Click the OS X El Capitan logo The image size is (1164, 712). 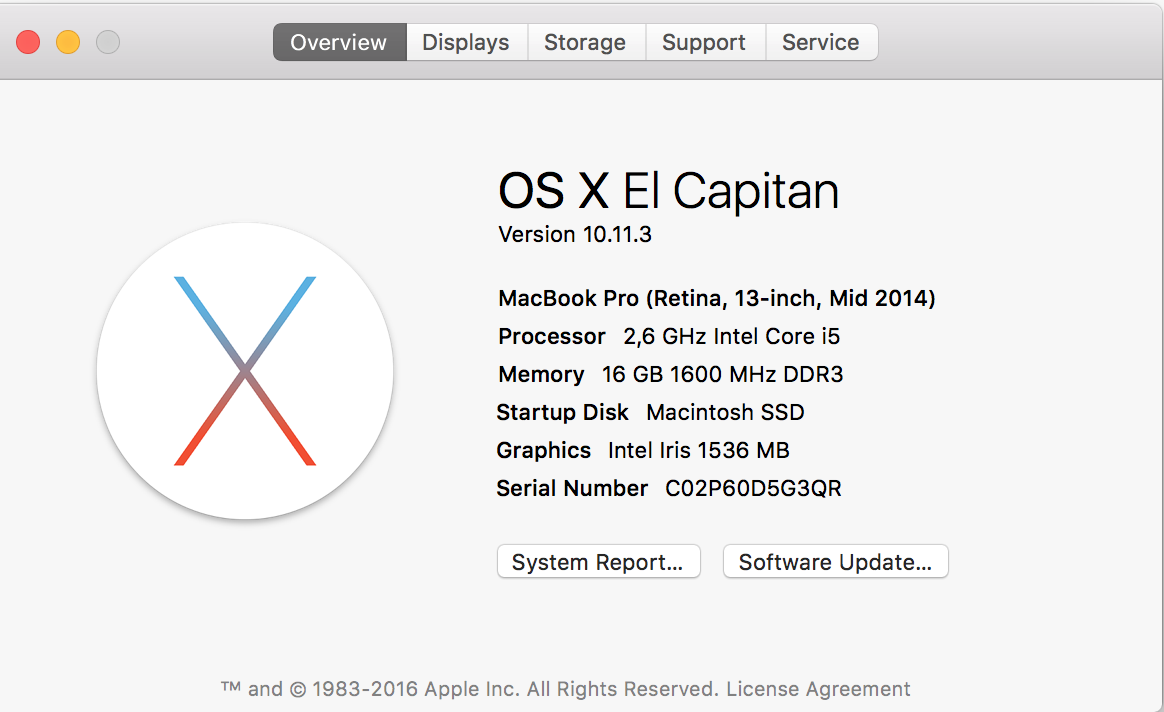pos(245,371)
